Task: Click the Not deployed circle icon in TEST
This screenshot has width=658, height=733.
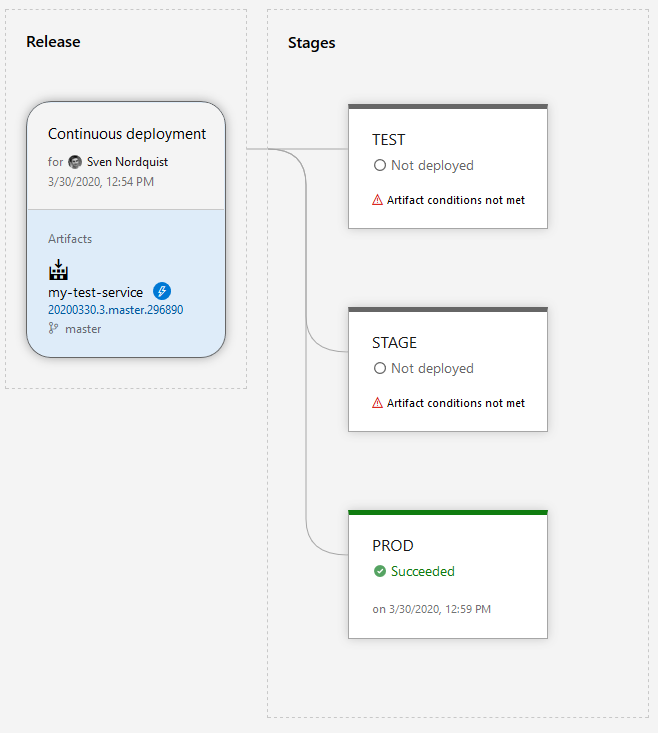Action: click(379, 166)
